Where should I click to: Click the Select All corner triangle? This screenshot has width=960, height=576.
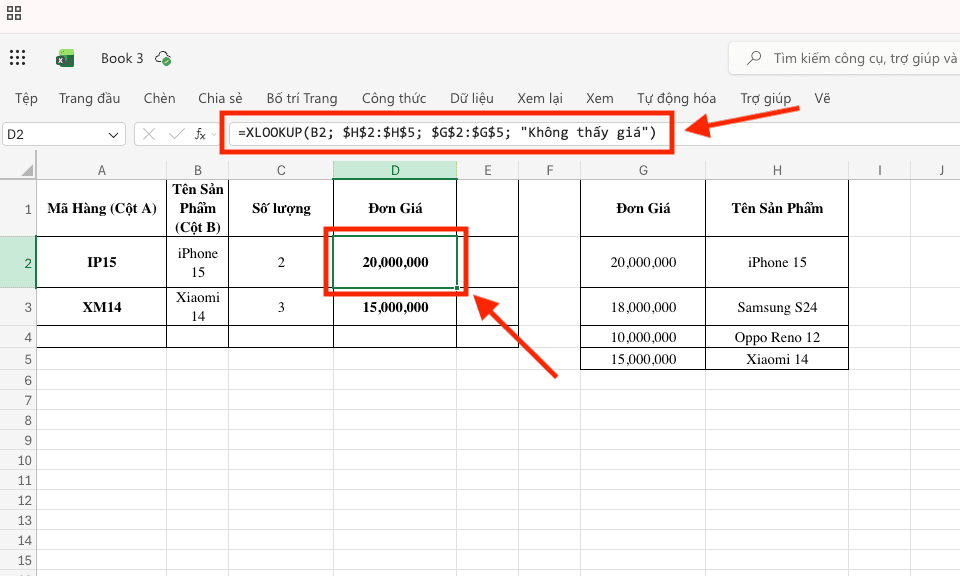click(x=27, y=170)
